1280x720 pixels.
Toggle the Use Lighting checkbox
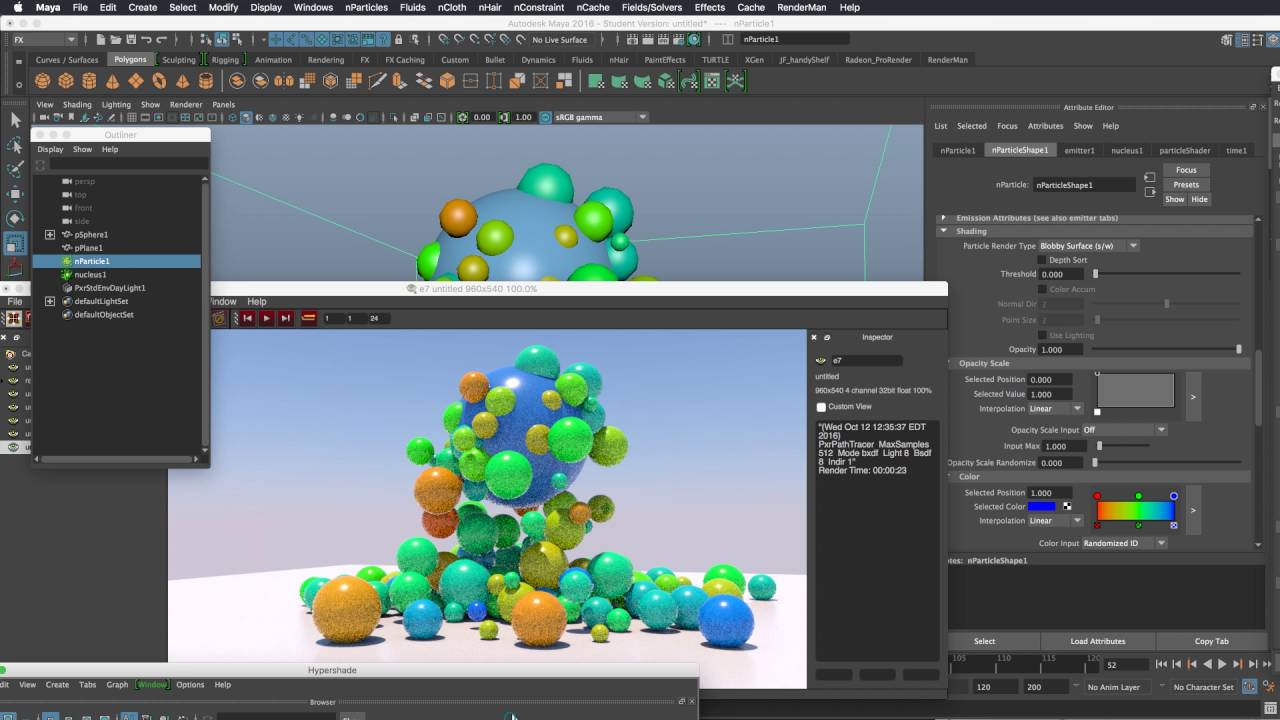pyautogui.click(x=1042, y=335)
